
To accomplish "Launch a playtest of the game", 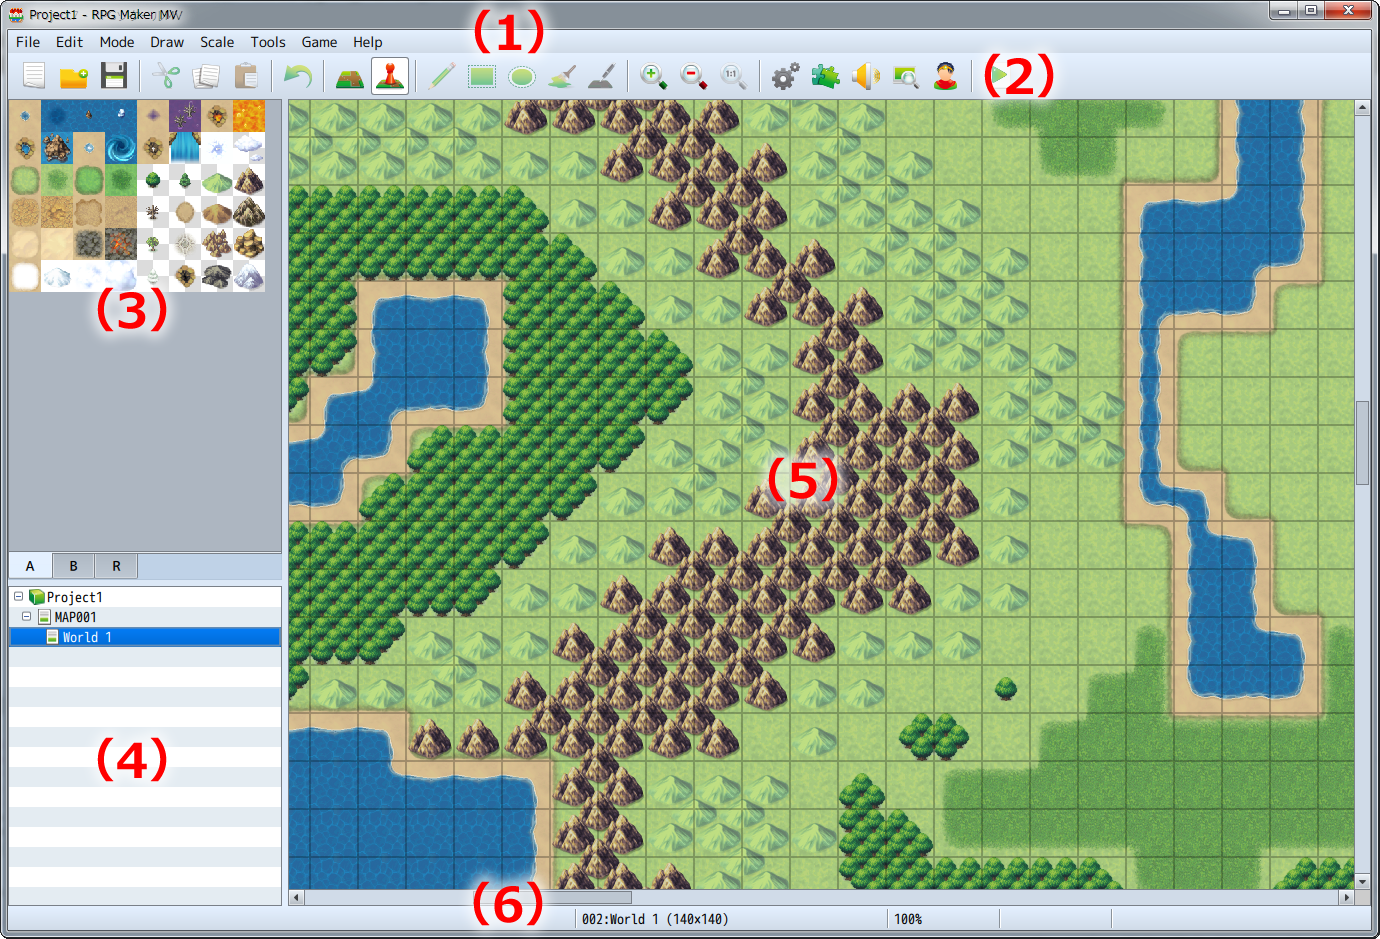I will pyautogui.click(x=997, y=75).
